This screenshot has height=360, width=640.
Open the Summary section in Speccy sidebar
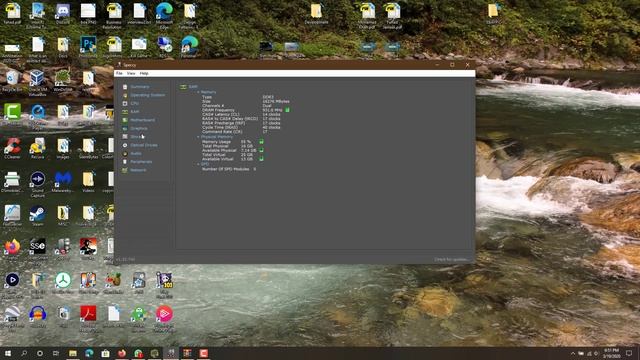[x=140, y=87]
